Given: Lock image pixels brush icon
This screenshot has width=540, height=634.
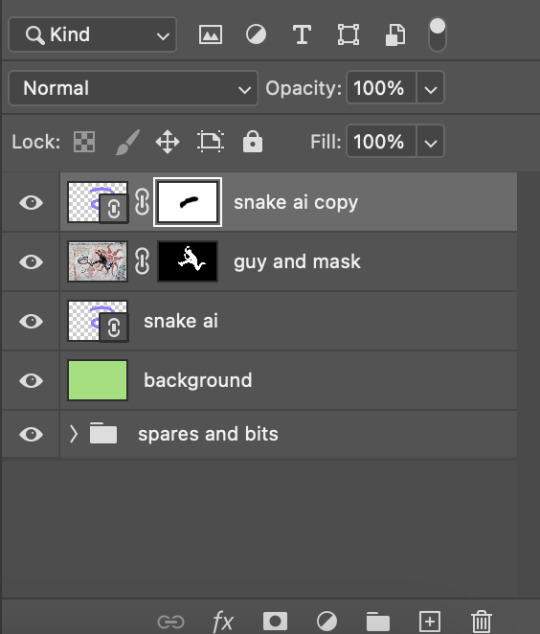Looking at the screenshot, I should (128, 142).
